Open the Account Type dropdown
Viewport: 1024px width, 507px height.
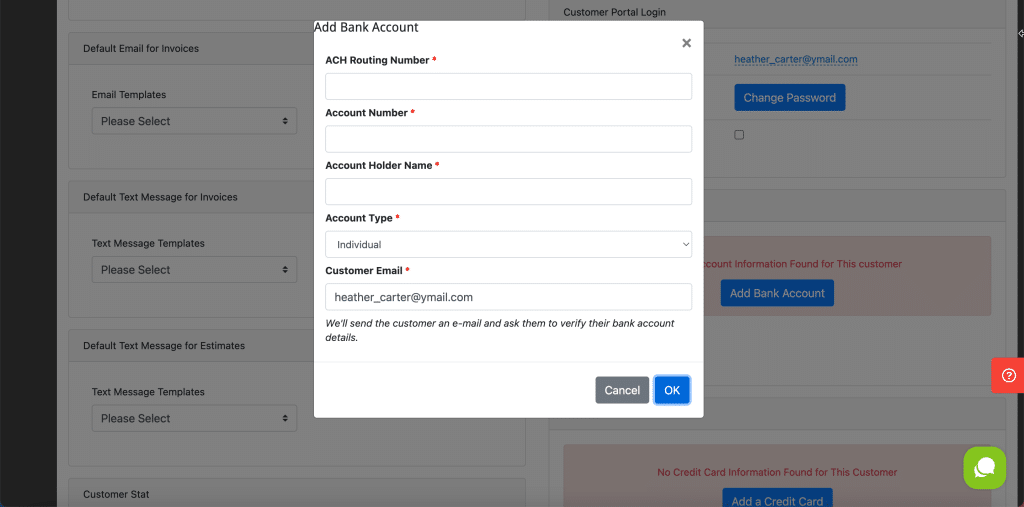pyautogui.click(x=508, y=244)
